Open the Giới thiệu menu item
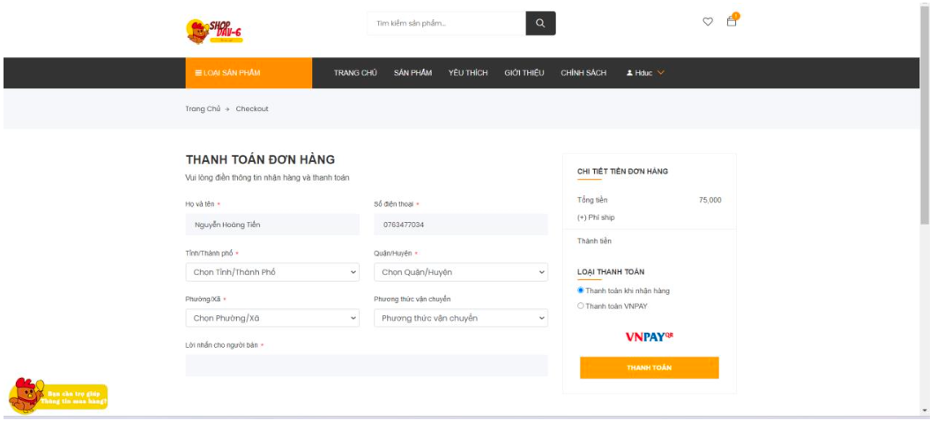Viewport: 936px width, 422px height. (x=524, y=73)
